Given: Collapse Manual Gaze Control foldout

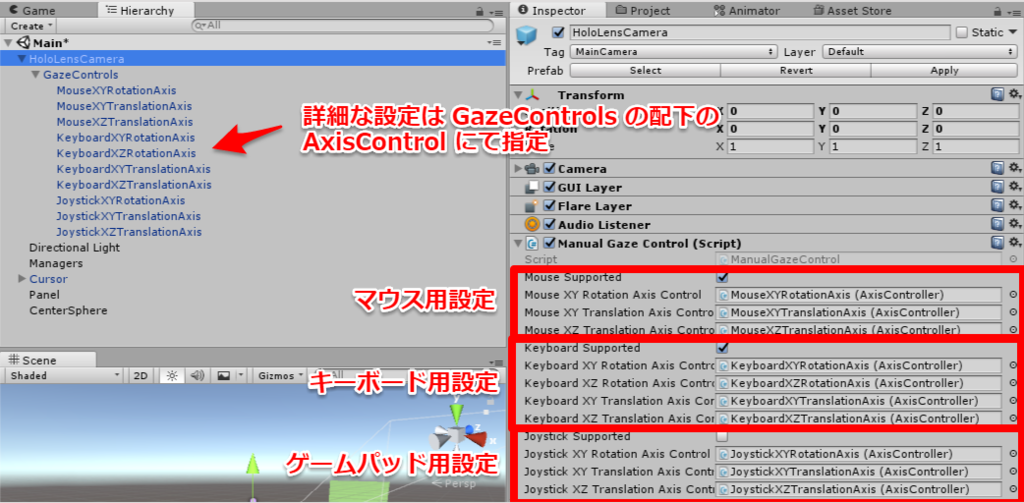Looking at the screenshot, I should [519, 243].
